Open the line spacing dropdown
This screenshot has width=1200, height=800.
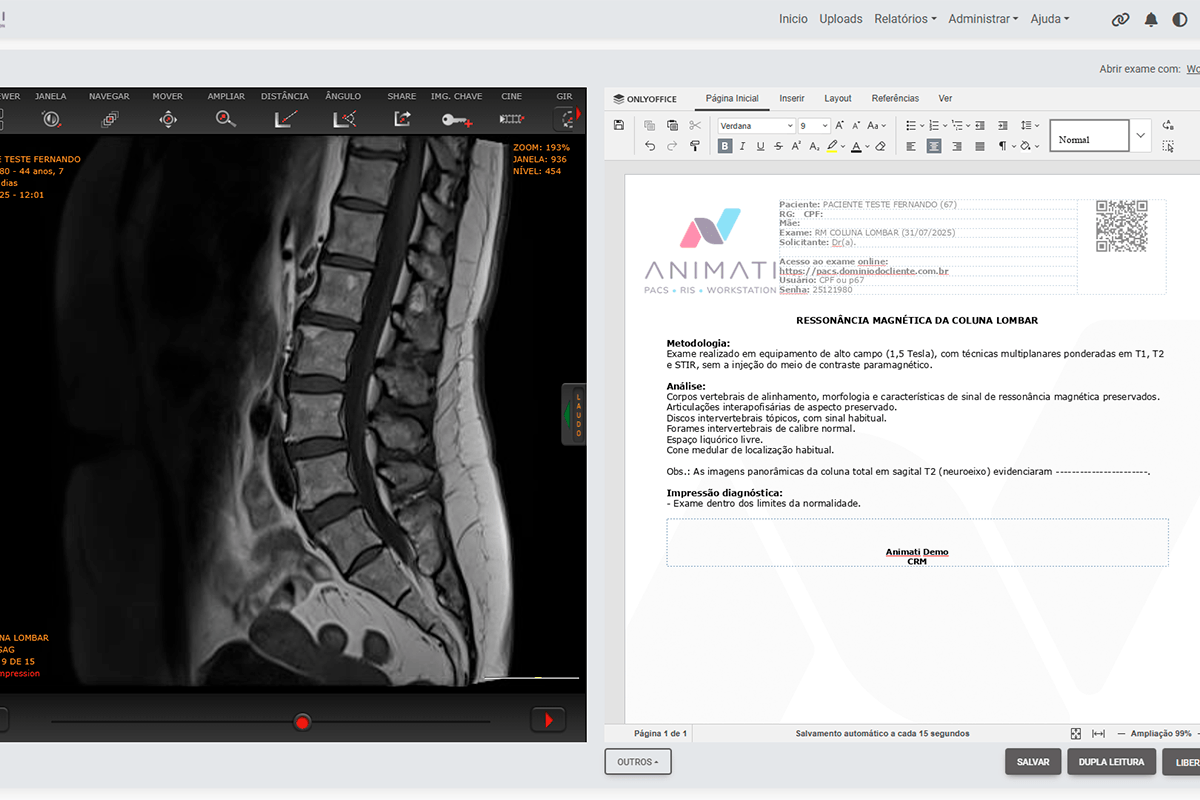click(x=1030, y=125)
